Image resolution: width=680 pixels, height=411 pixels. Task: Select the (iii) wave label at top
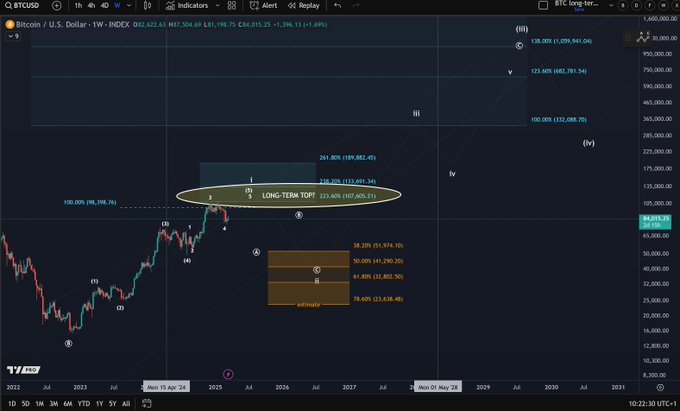pyautogui.click(x=522, y=29)
